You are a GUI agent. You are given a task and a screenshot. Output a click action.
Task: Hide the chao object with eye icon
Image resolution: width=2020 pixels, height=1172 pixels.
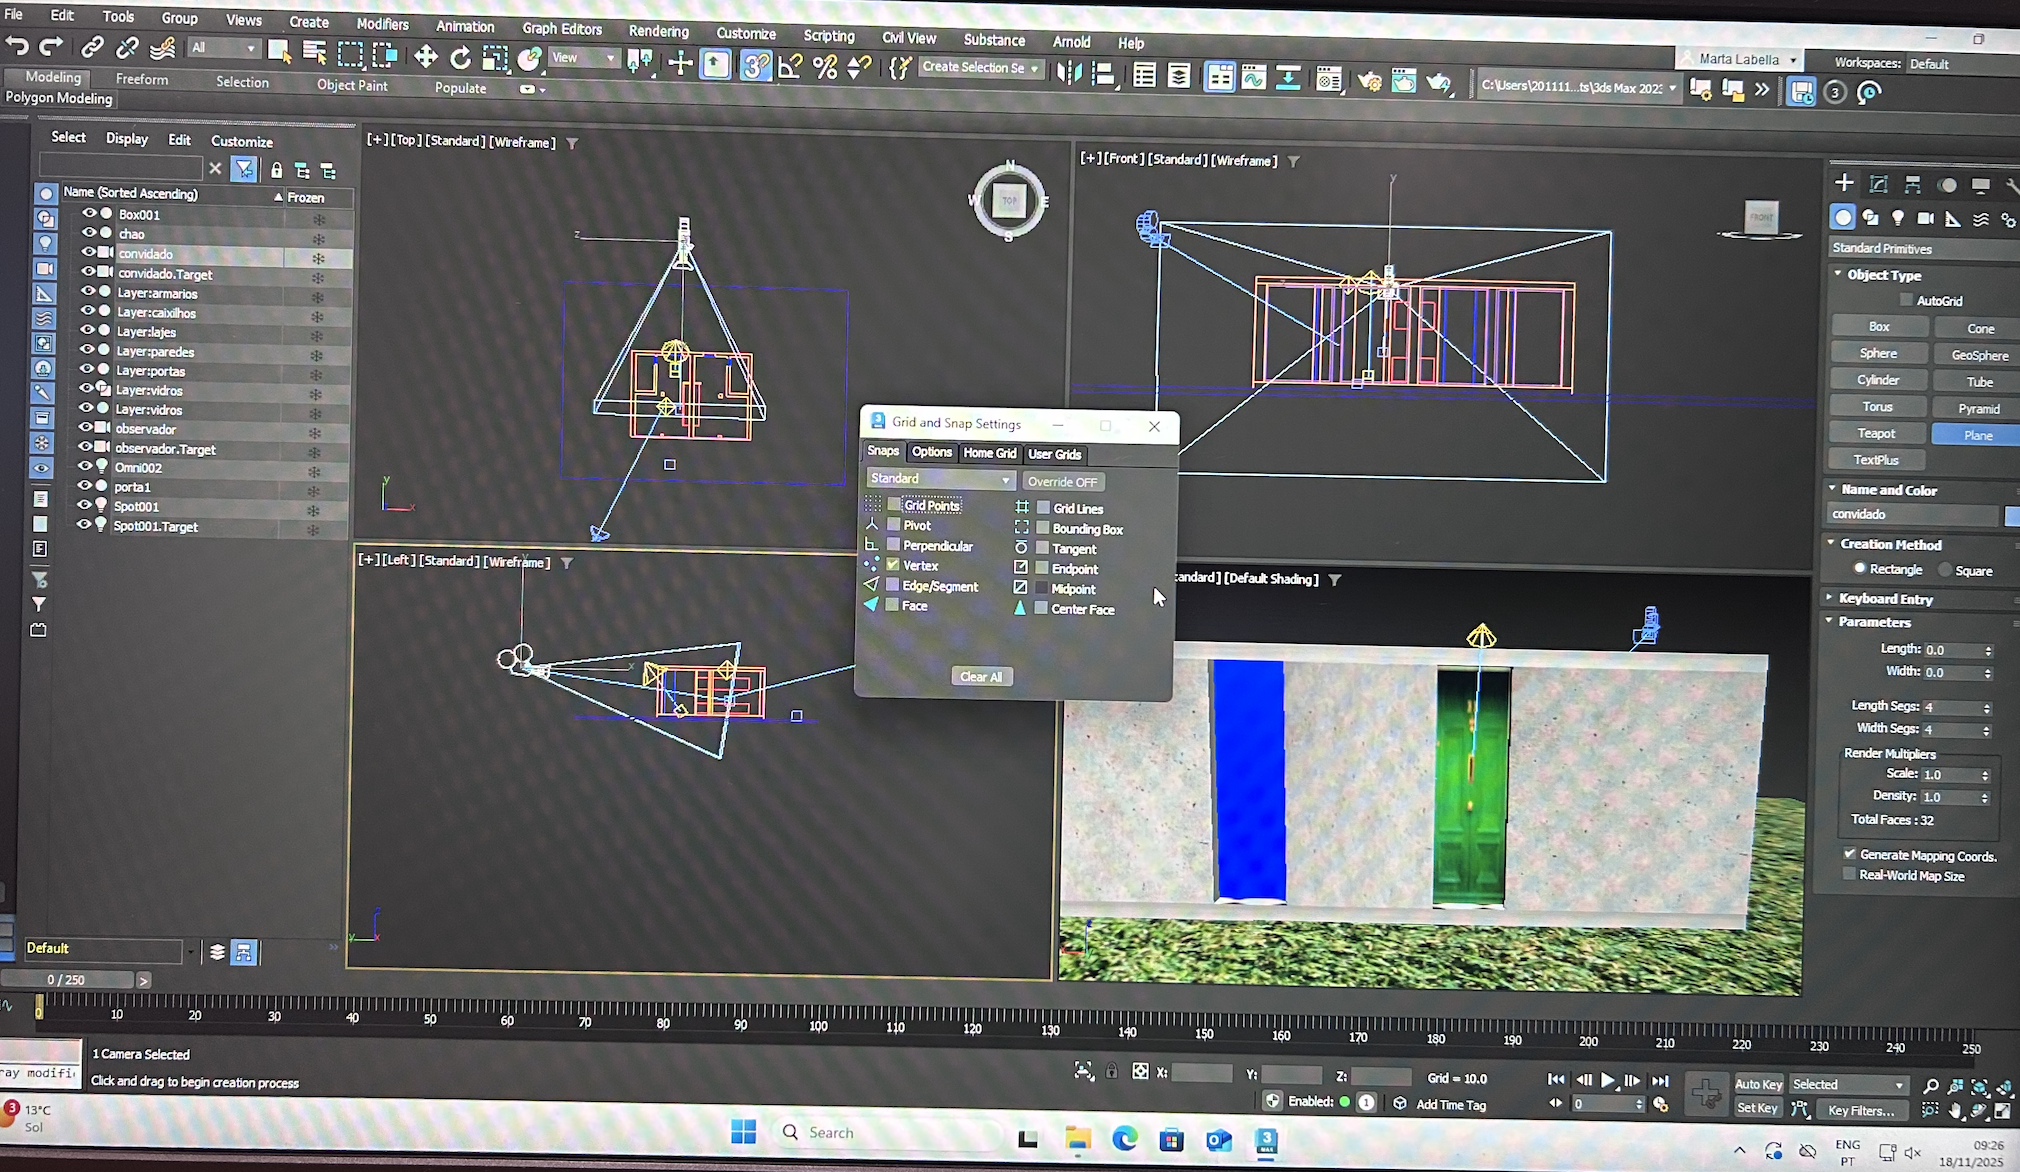[89, 233]
